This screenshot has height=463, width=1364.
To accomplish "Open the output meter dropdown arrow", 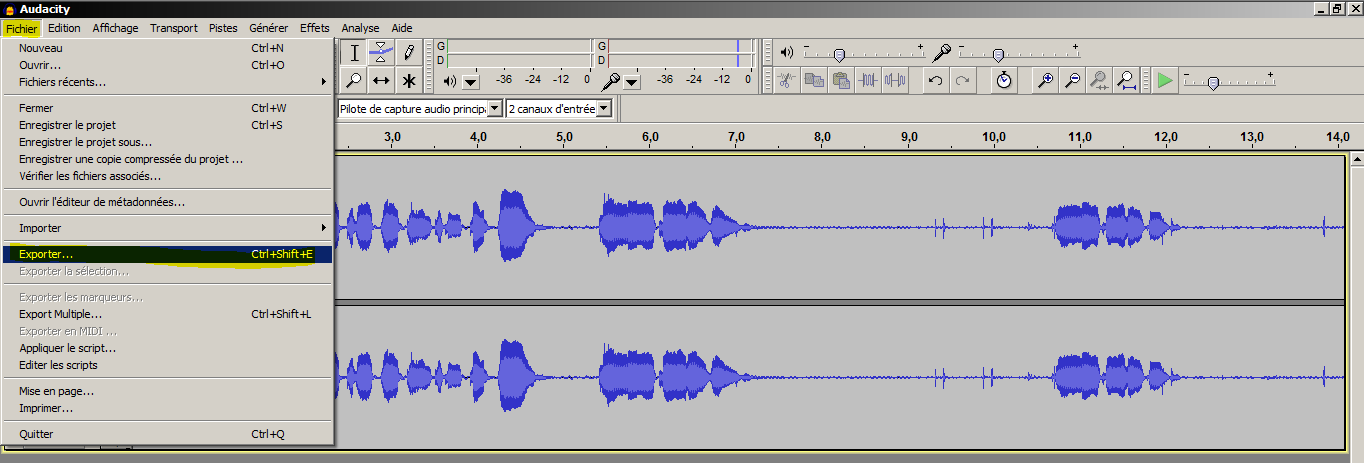I will [x=470, y=82].
